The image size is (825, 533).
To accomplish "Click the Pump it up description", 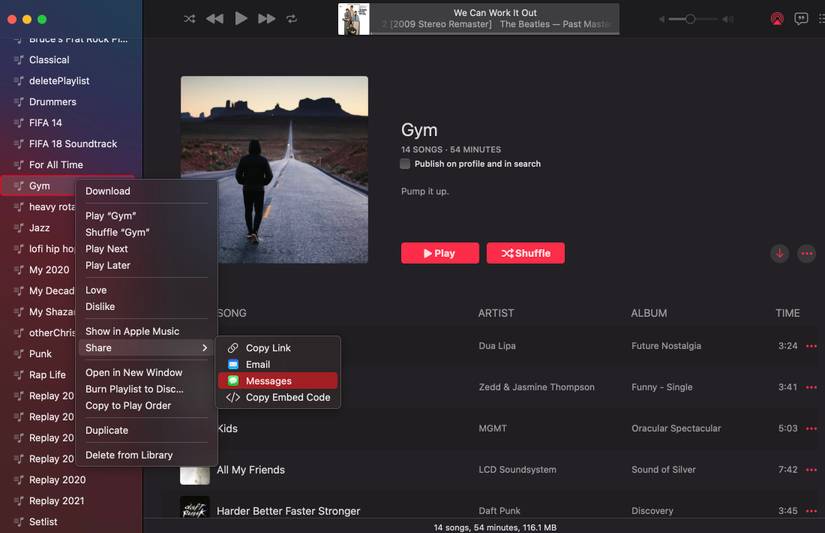I will pyautogui.click(x=425, y=191).
